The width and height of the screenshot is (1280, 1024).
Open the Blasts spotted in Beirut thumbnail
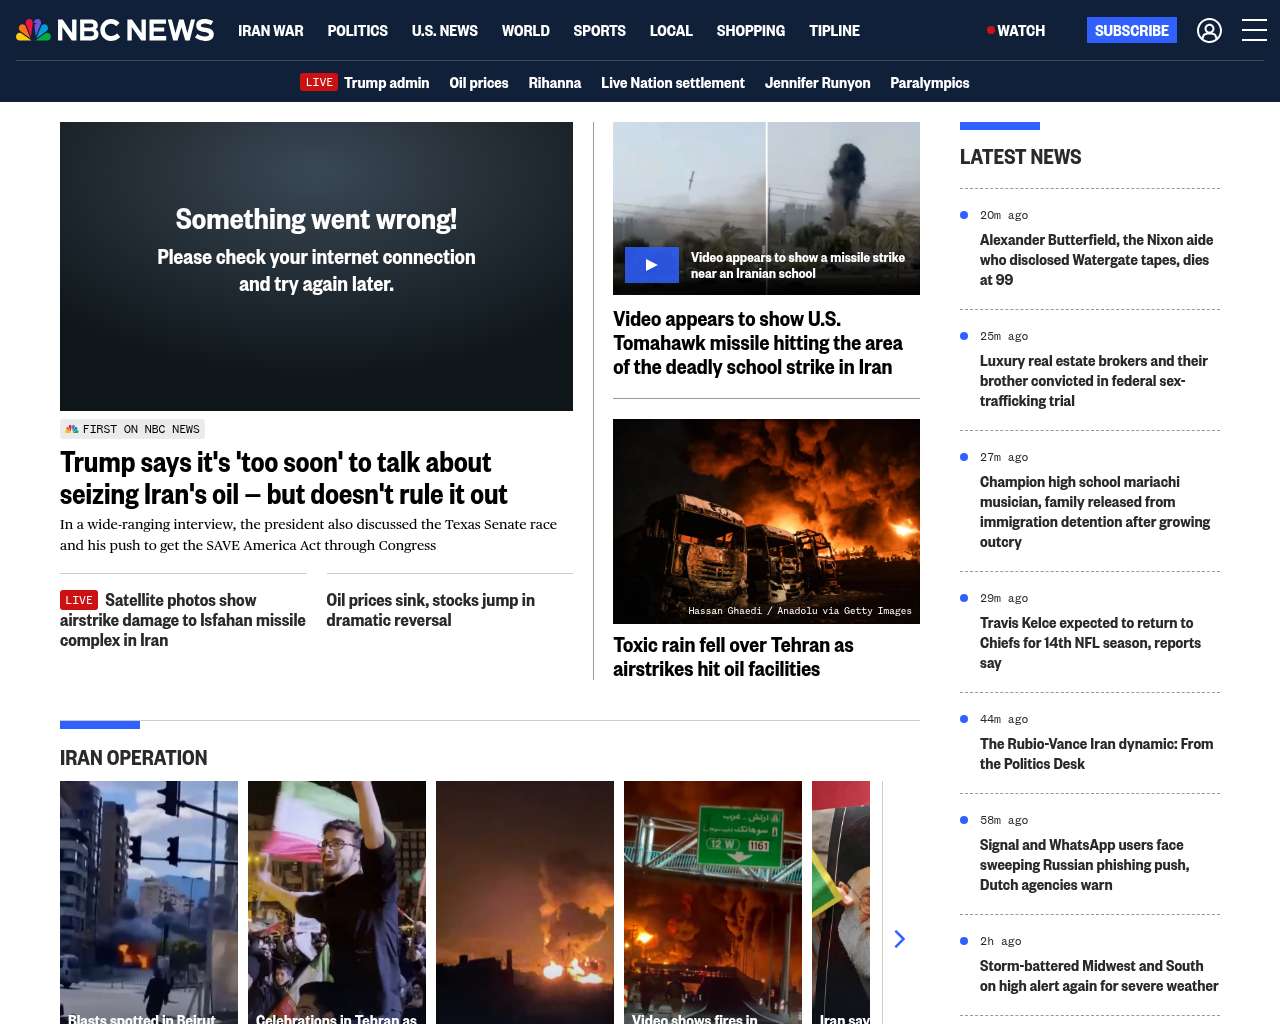tap(149, 900)
